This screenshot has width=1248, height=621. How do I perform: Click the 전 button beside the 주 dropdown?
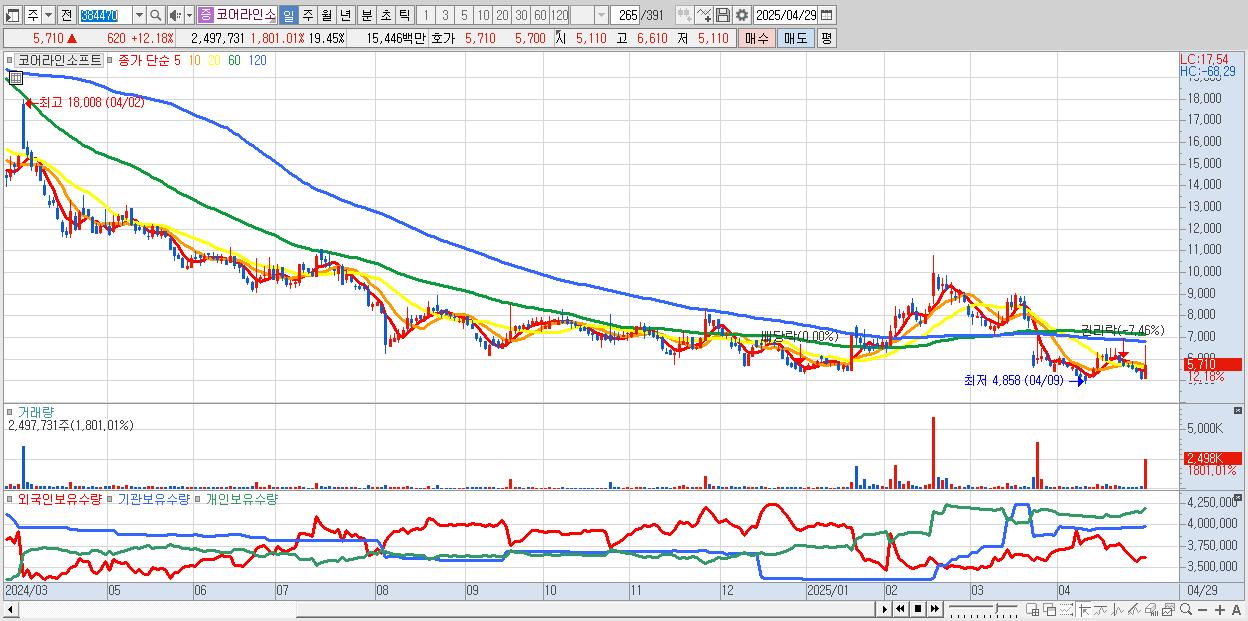tap(66, 16)
